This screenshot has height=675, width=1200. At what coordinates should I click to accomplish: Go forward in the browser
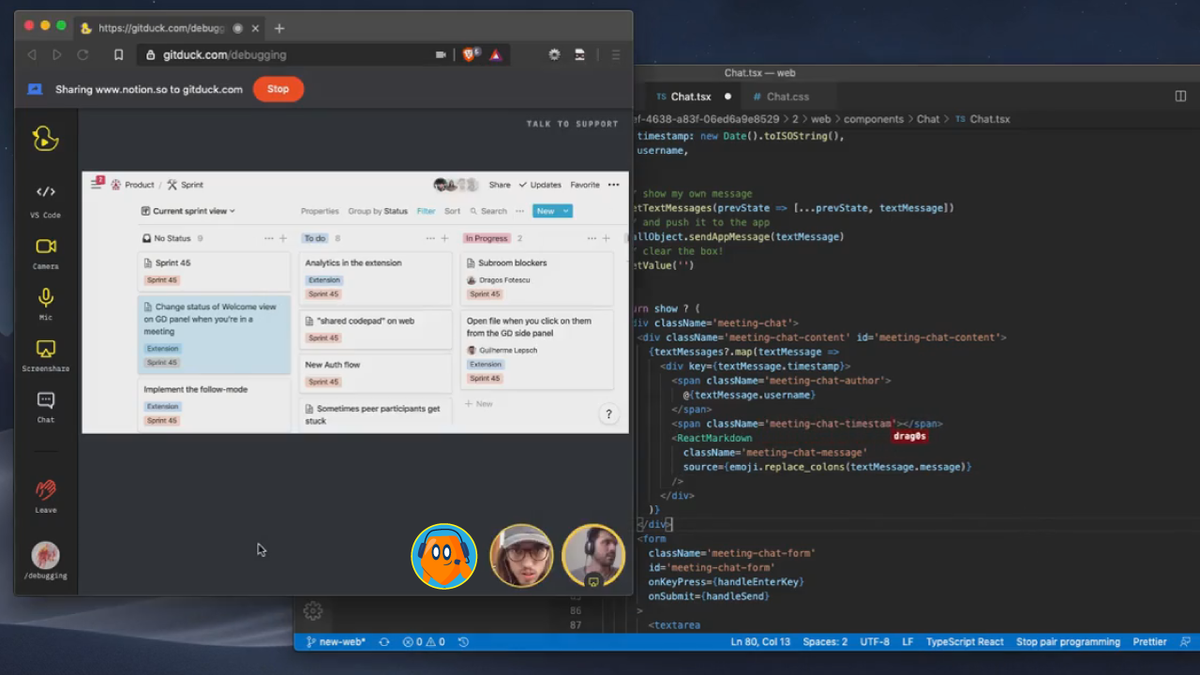[57, 55]
